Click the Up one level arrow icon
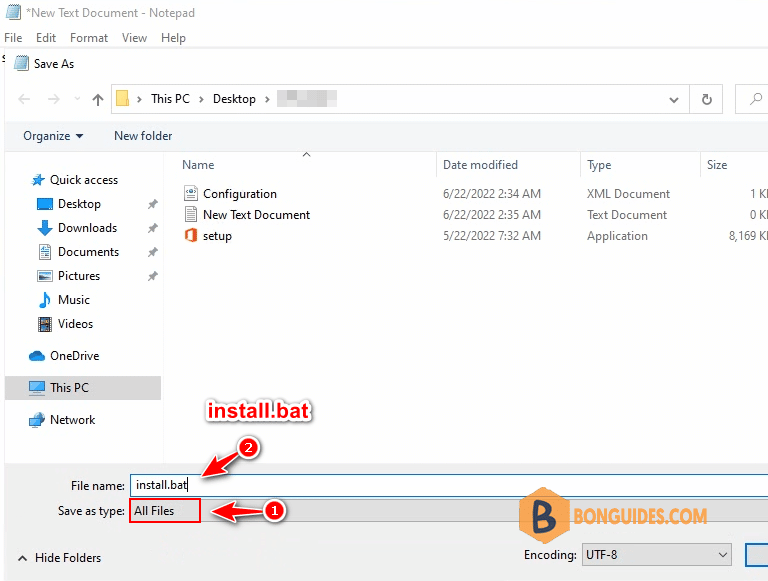Screen dimensions: 768x581 tap(98, 100)
